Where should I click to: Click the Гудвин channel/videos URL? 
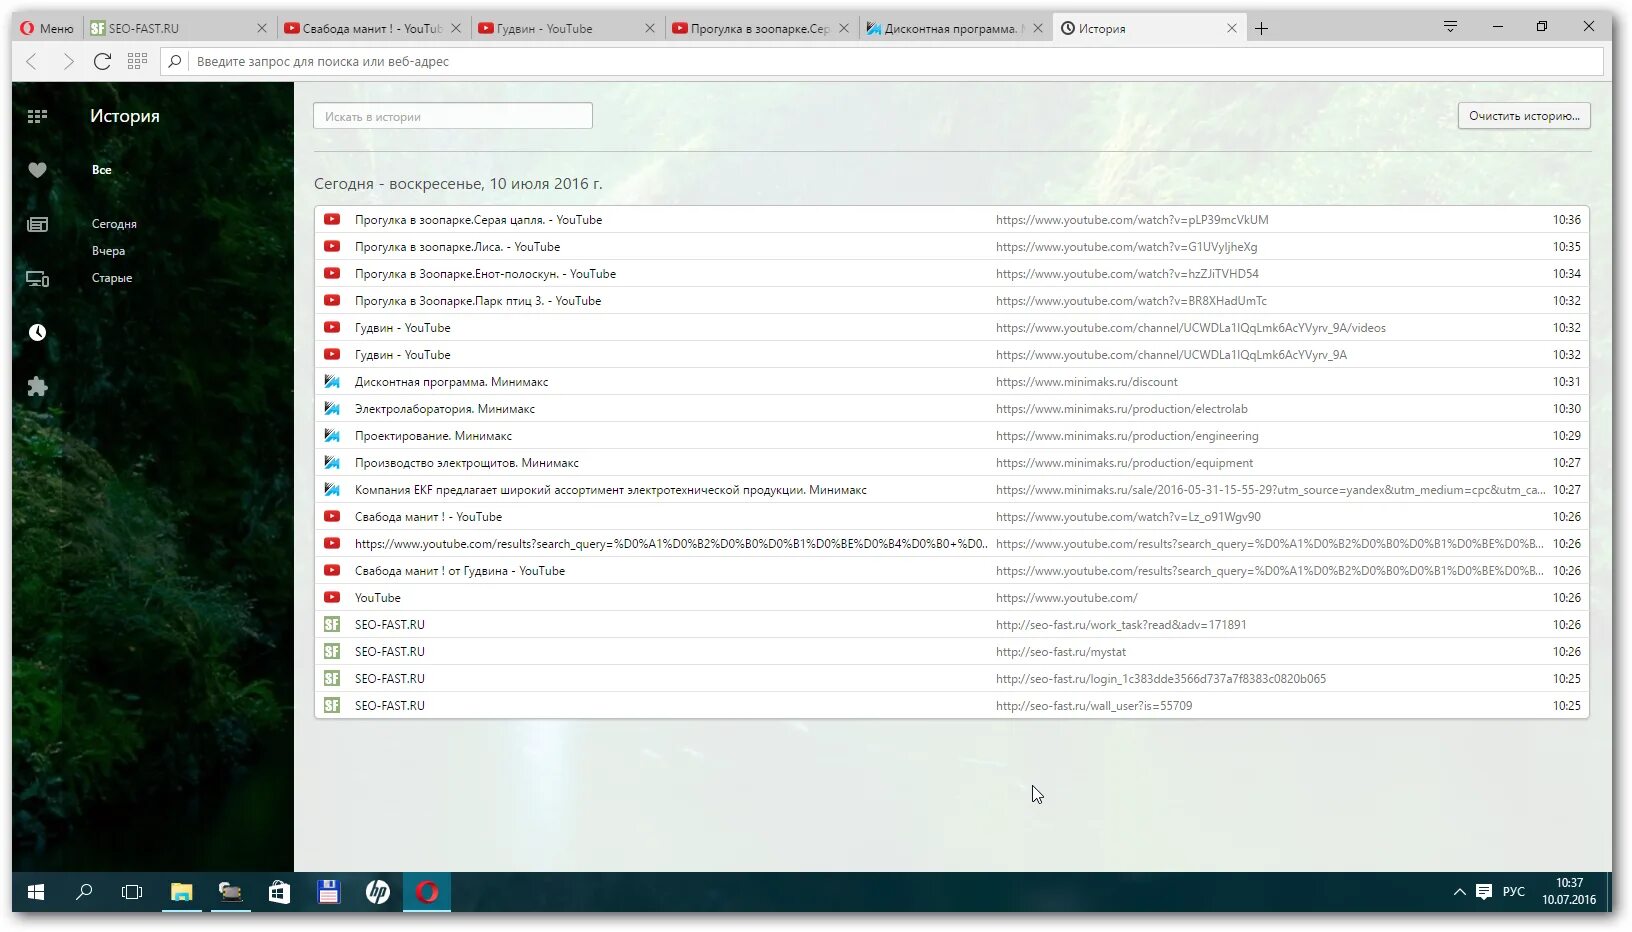pos(1190,328)
